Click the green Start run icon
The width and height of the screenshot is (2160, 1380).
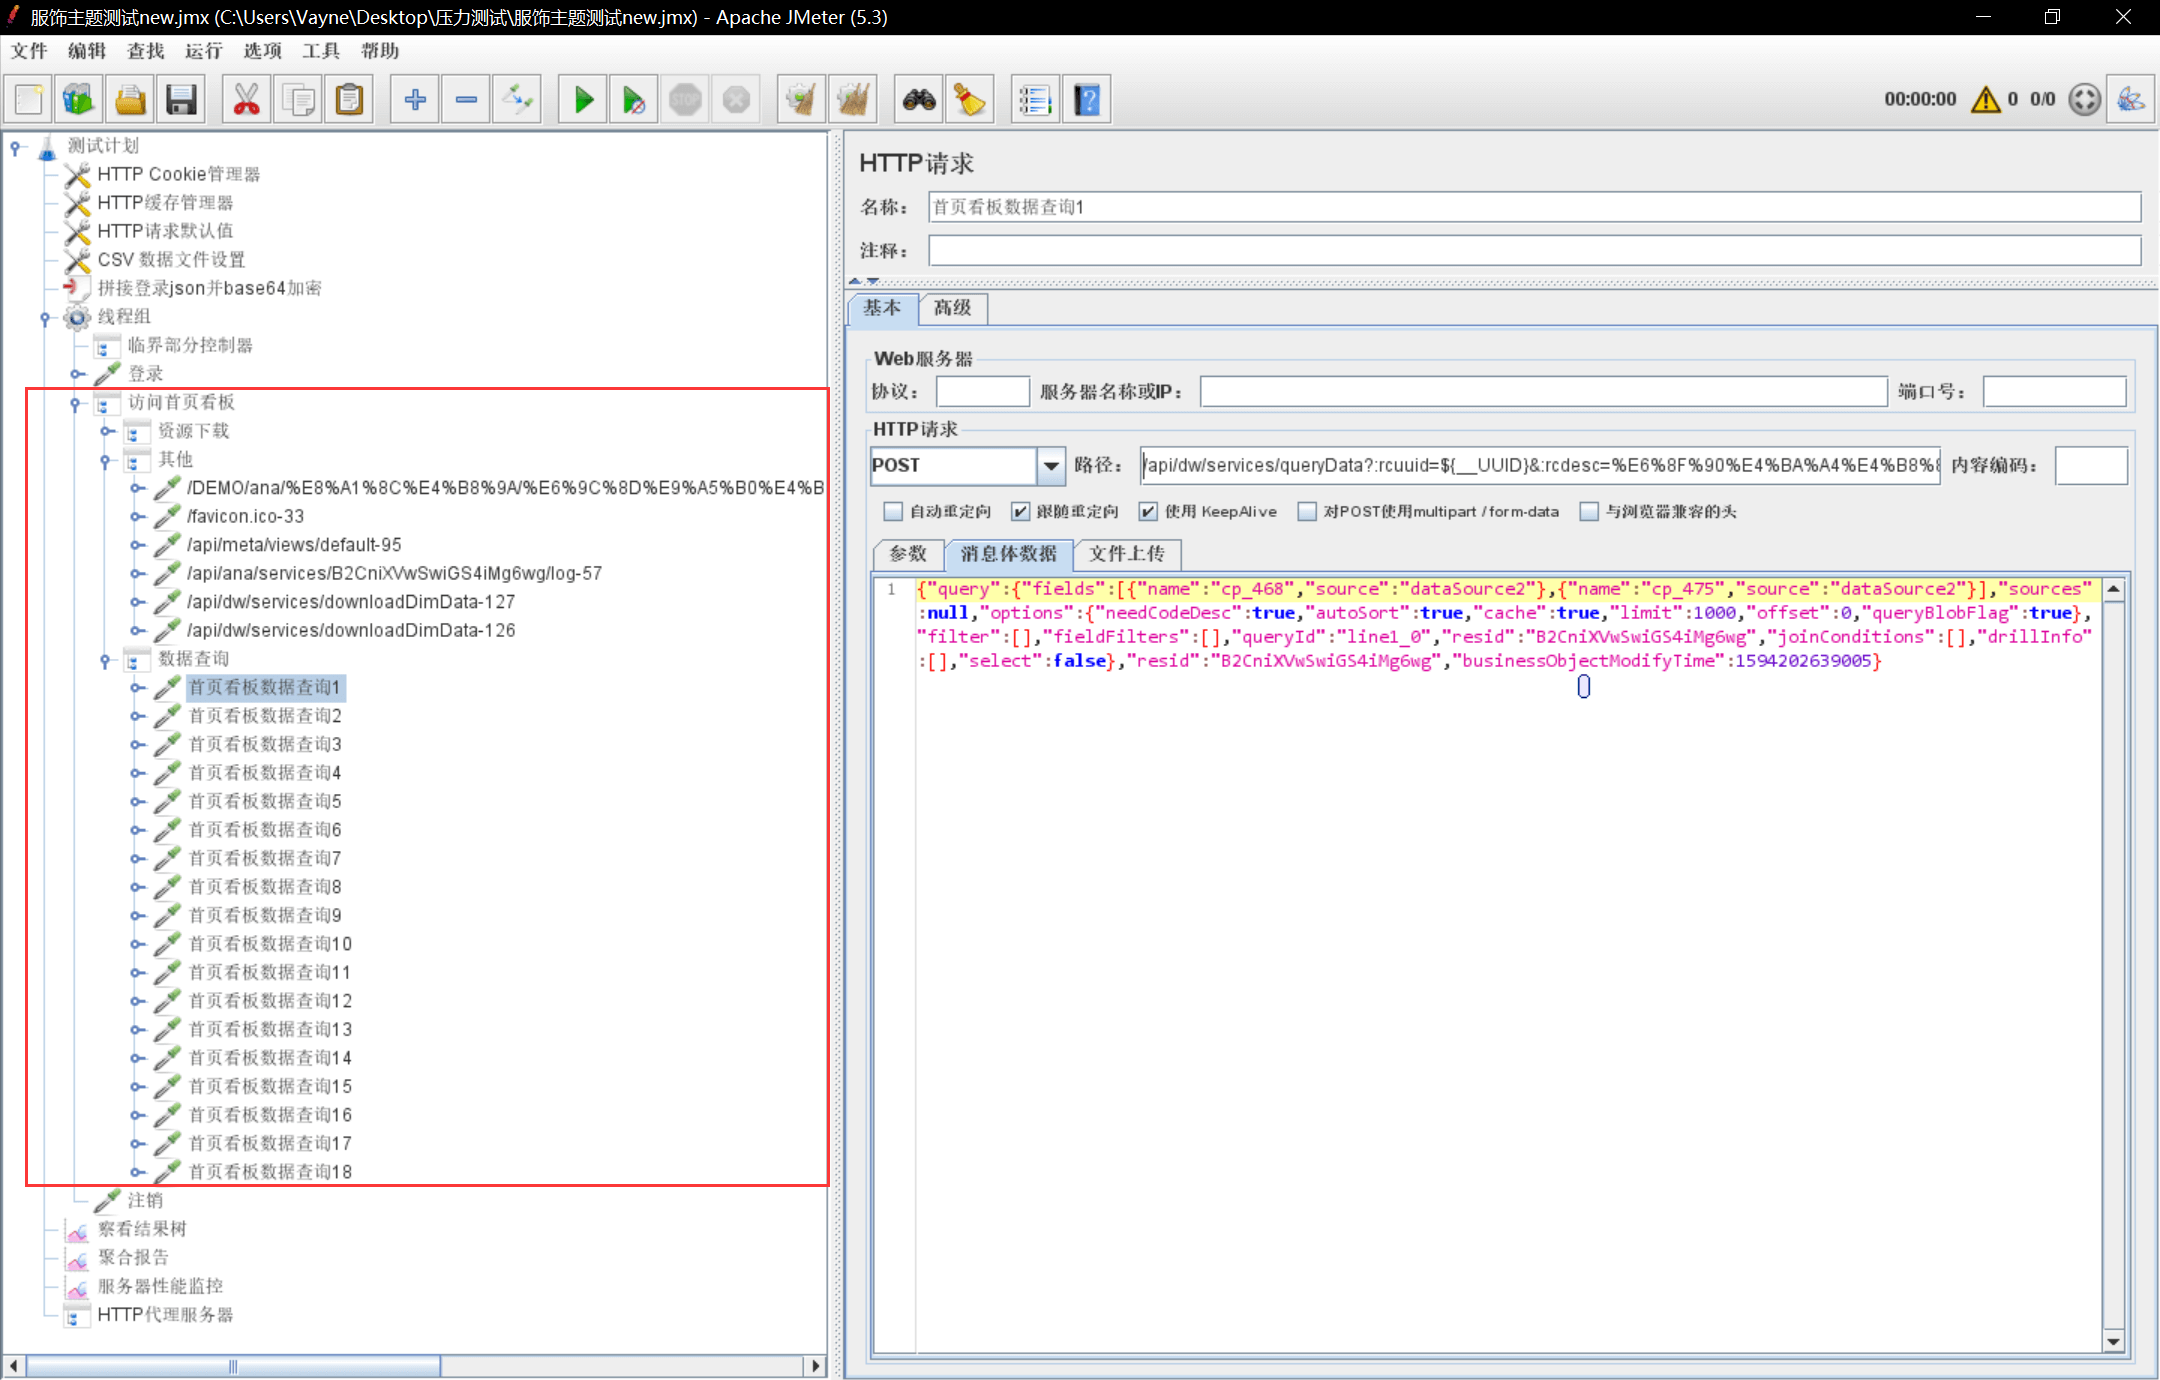(x=583, y=100)
